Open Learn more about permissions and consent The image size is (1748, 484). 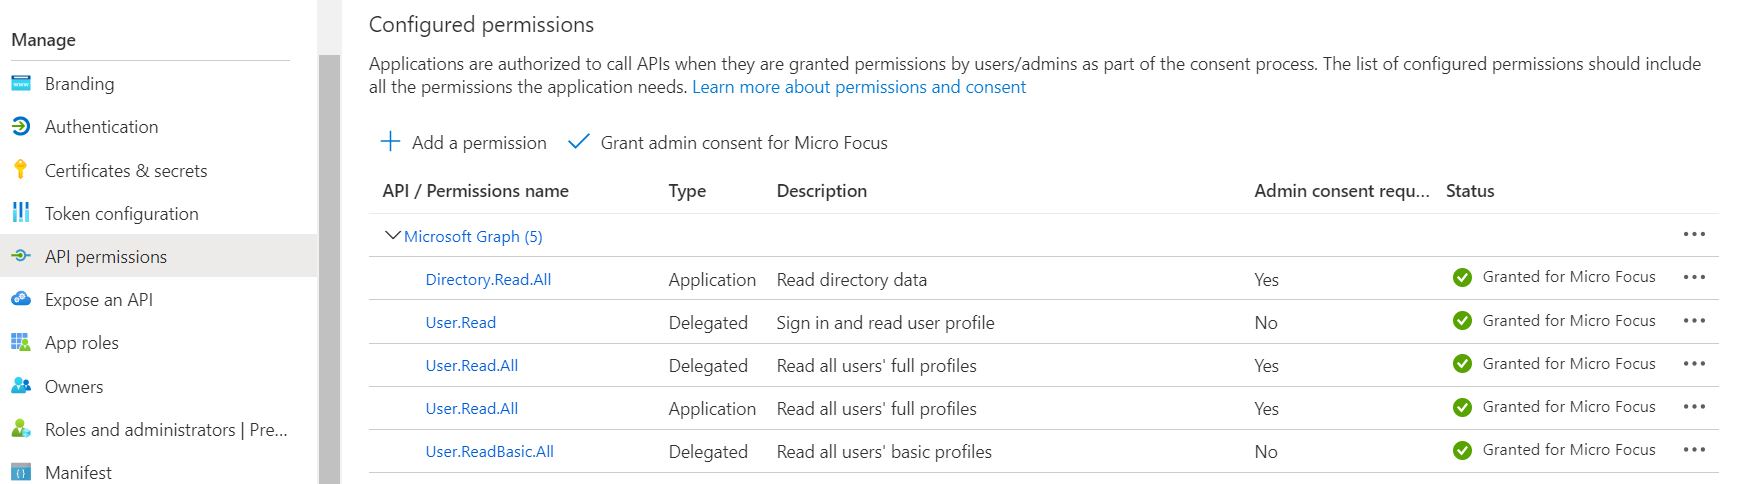click(858, 87)
